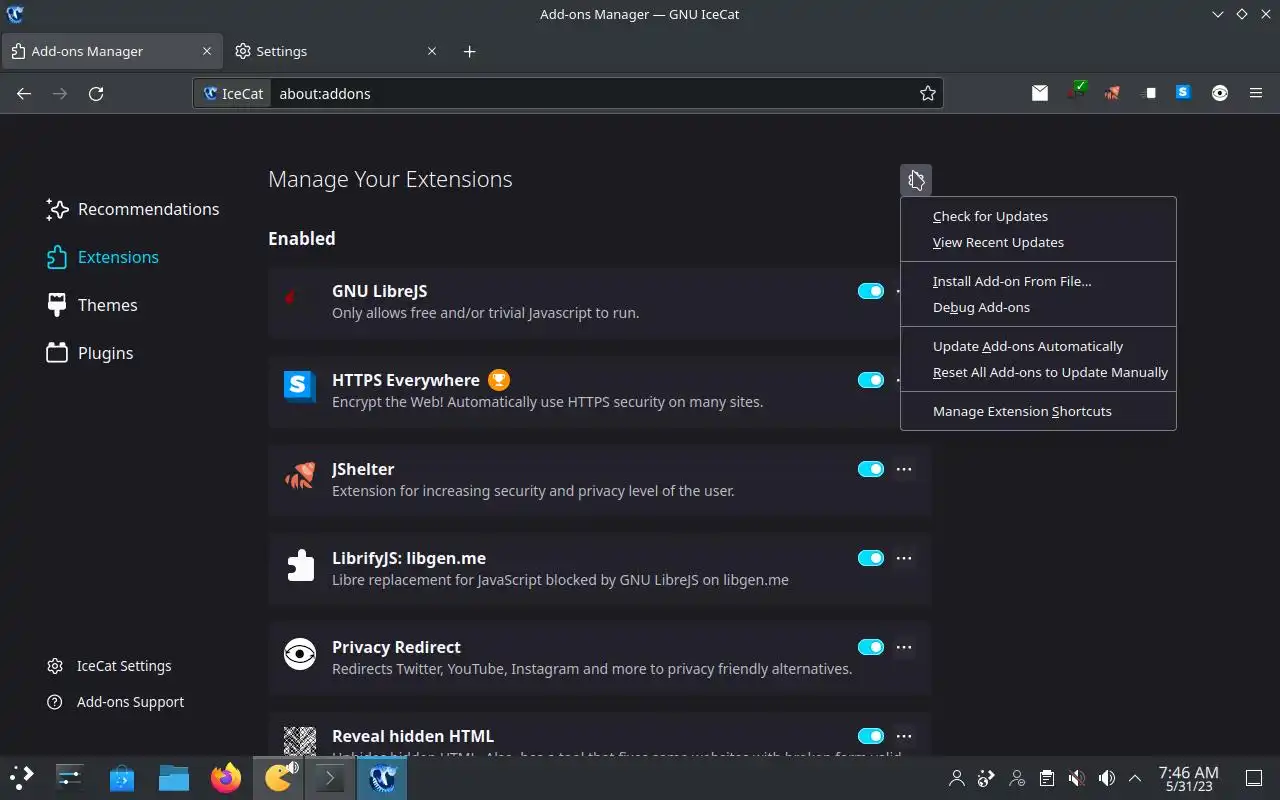Open the terminal from the taskbar
The image size is (1280, 800).
point(330,777)
